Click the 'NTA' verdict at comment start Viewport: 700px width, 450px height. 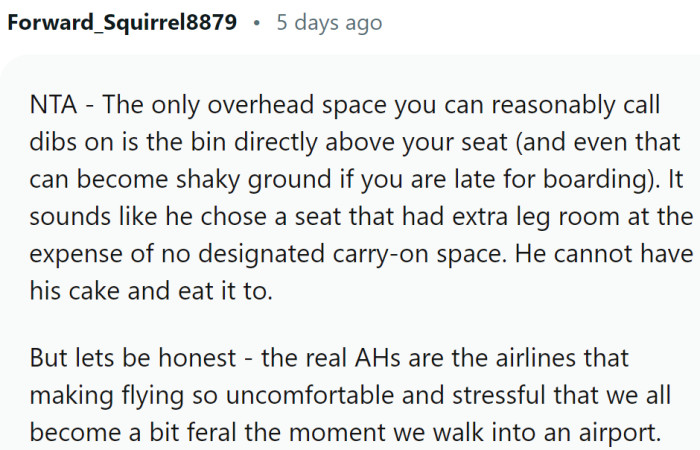click(53, 105)
